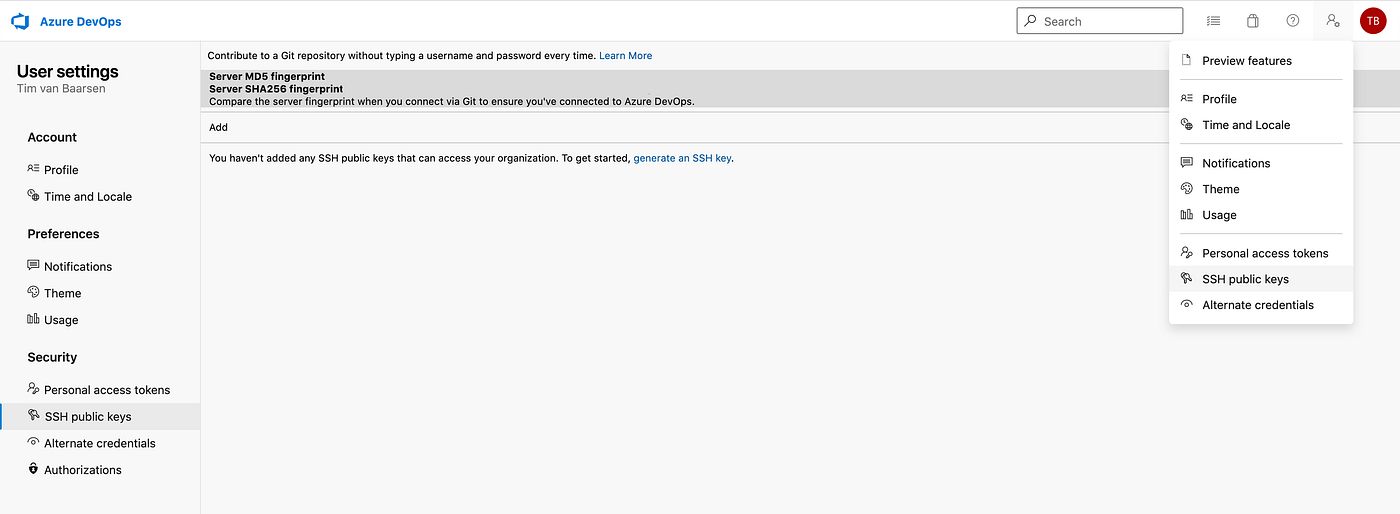Open the marketplace shopping bag icon
This screenshot has height=514, width=1400.
click(x=1253, y=21)
